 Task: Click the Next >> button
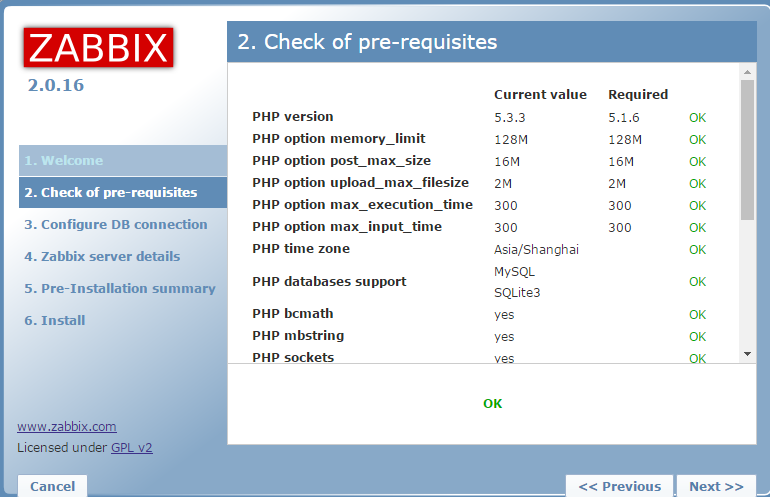click(716, 486)
